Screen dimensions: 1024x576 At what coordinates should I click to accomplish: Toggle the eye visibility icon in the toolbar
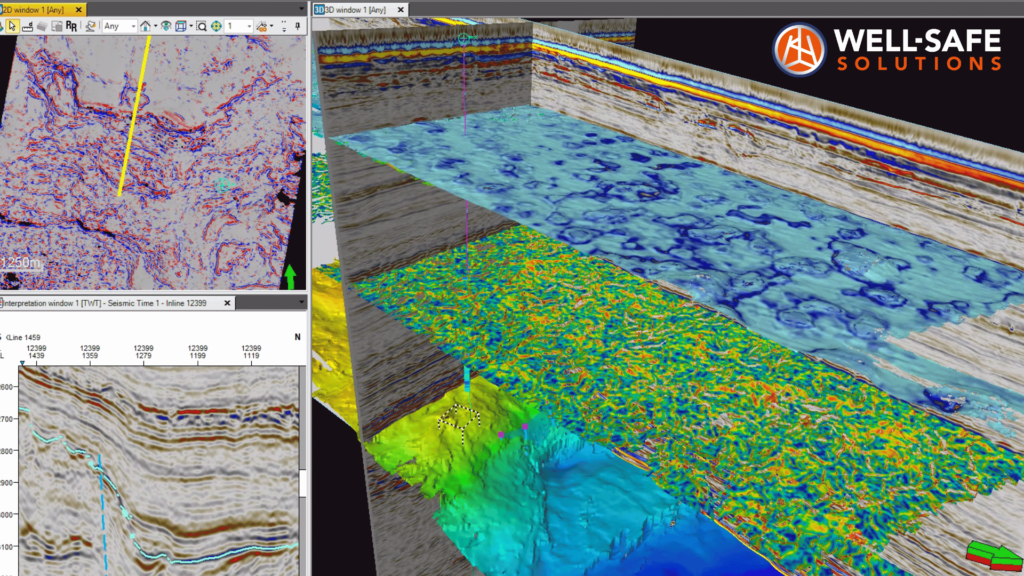(x=165, y=28)
